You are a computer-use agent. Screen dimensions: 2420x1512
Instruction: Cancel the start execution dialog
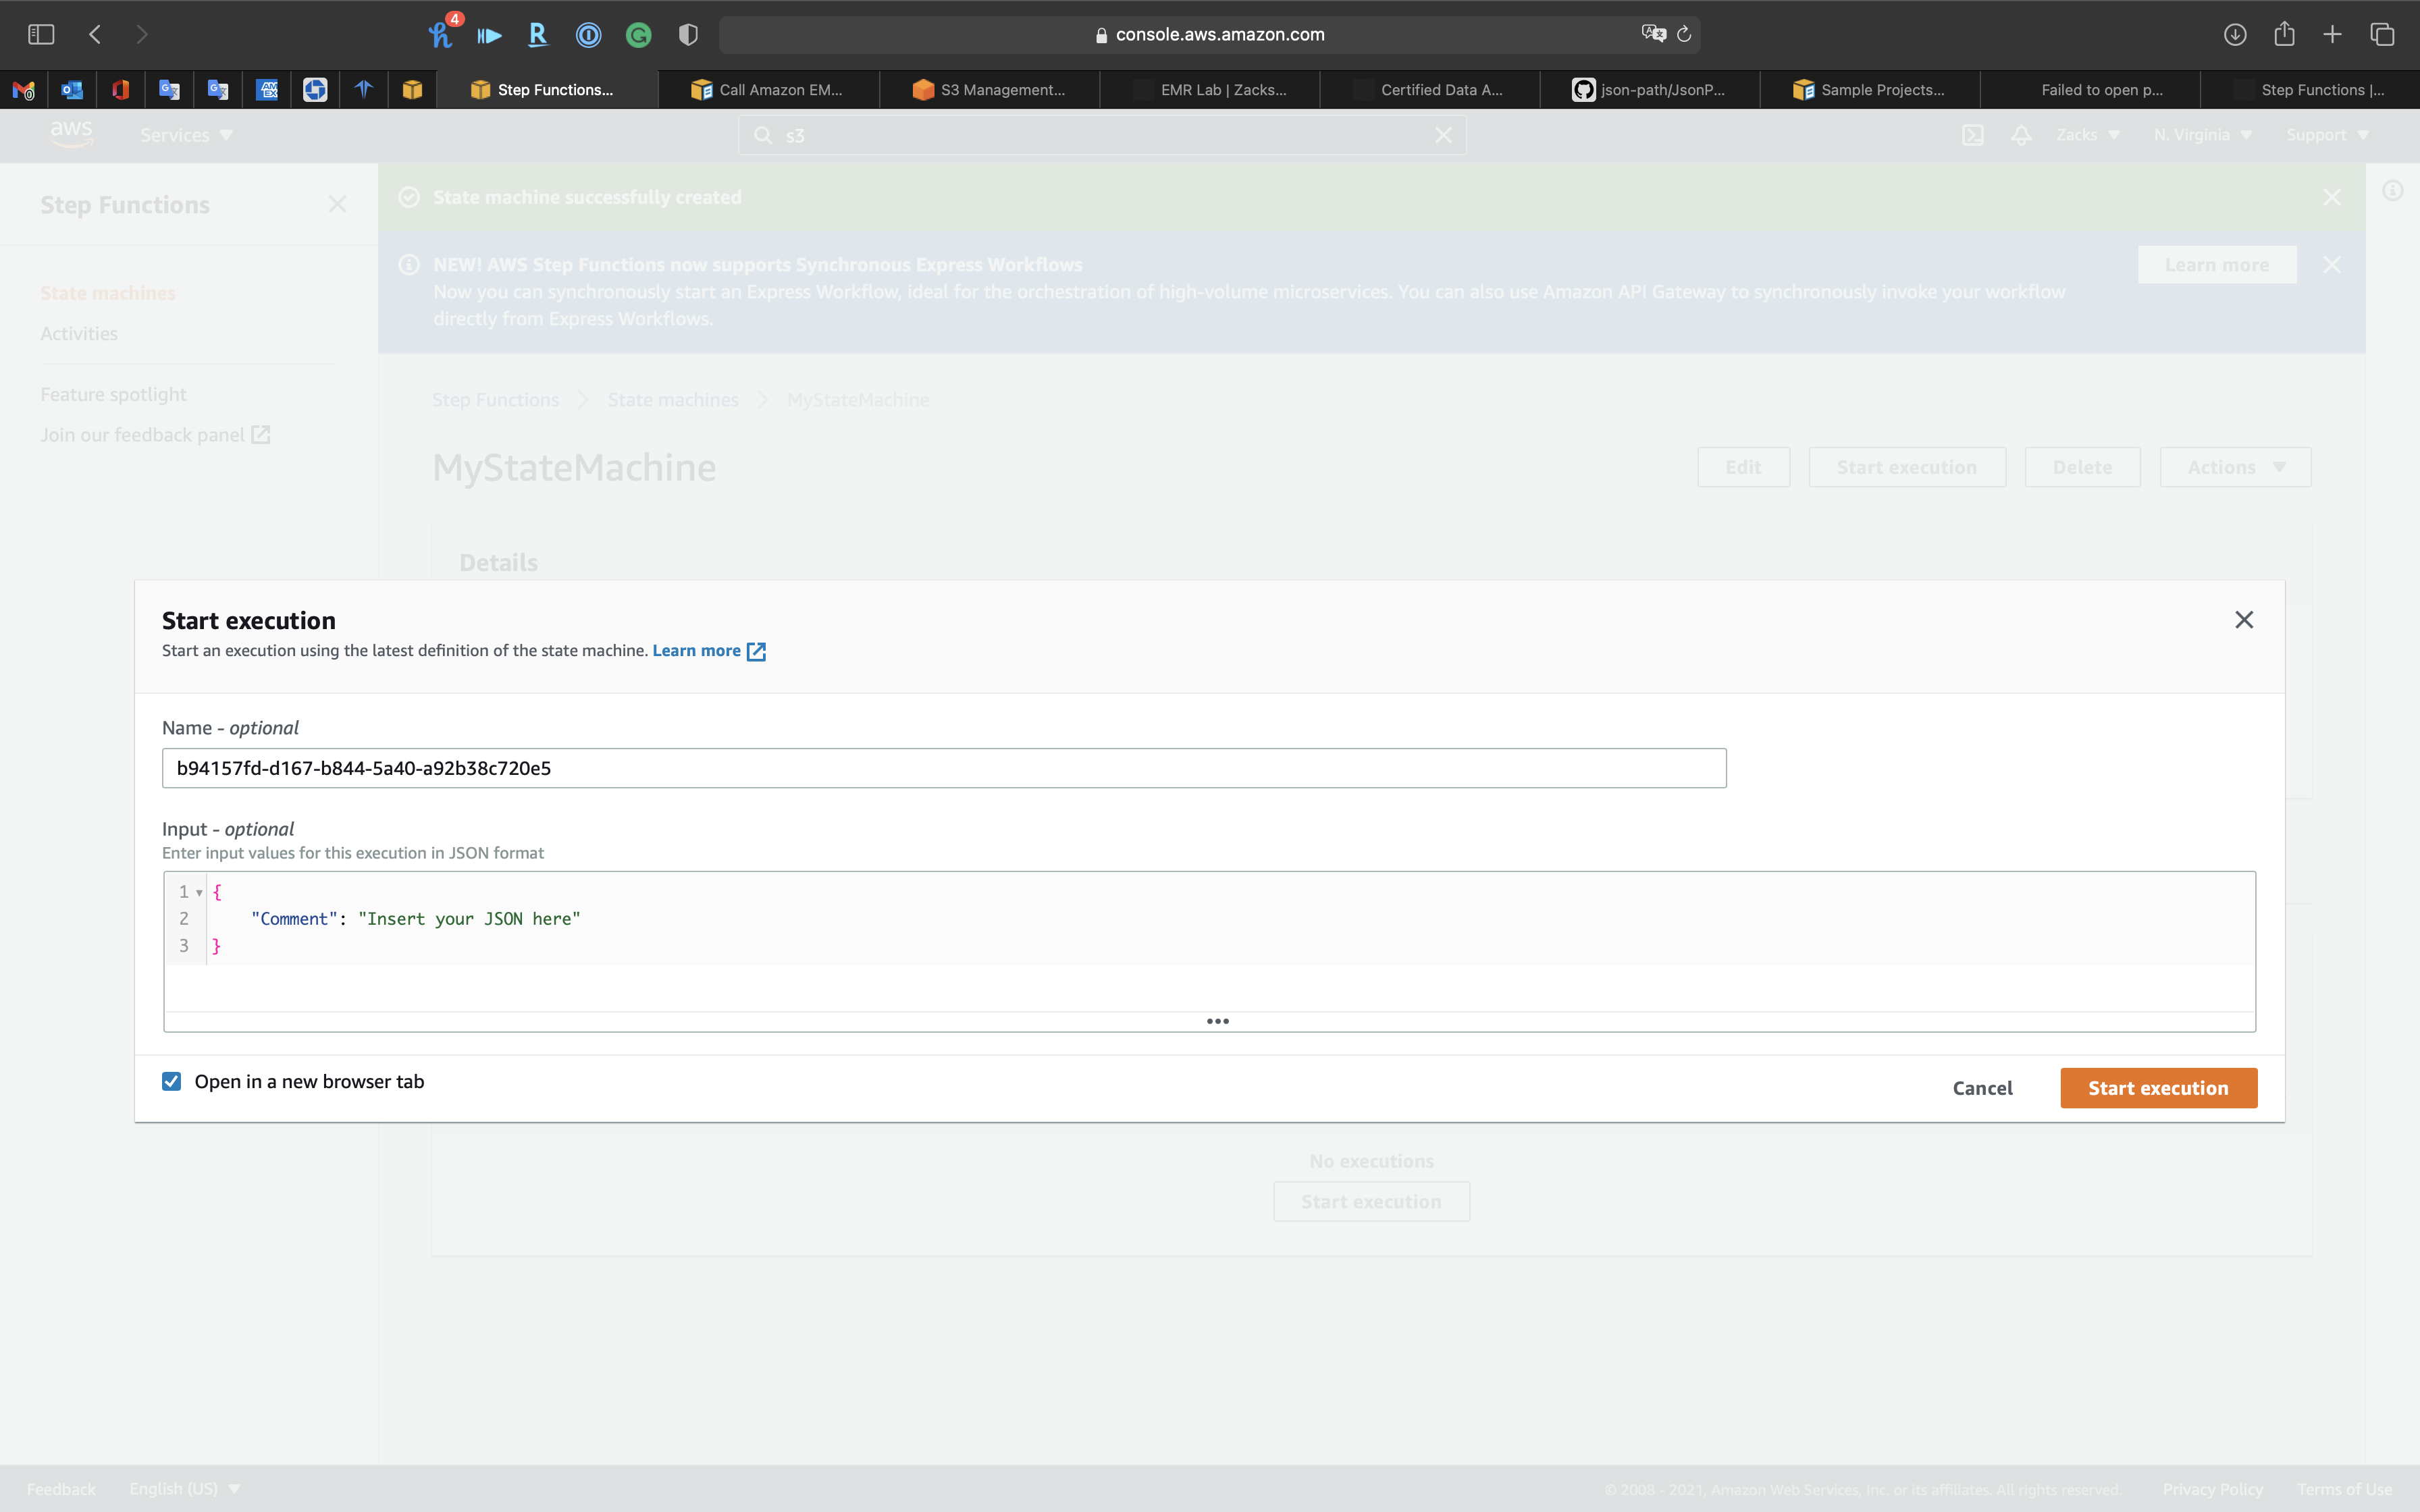click(1982, 1088)
